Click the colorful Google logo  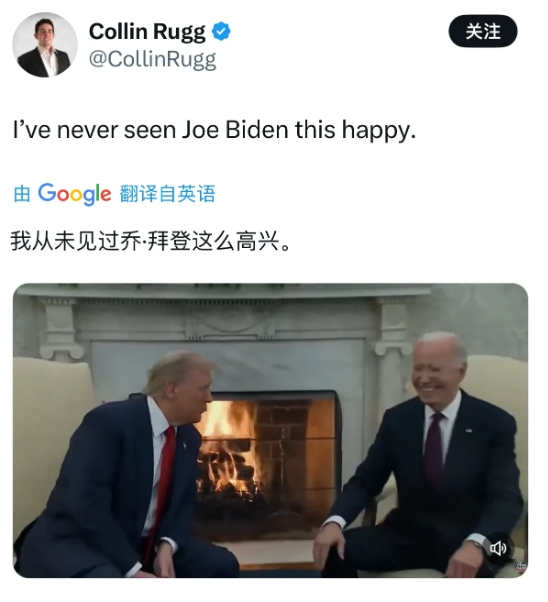[x=75, y=194]
